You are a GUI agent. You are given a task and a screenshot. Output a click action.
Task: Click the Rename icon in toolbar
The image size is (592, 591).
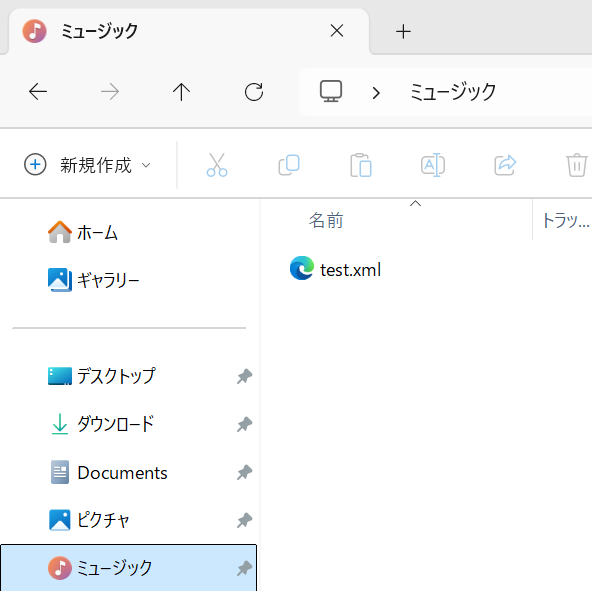[x=433, y=165]
